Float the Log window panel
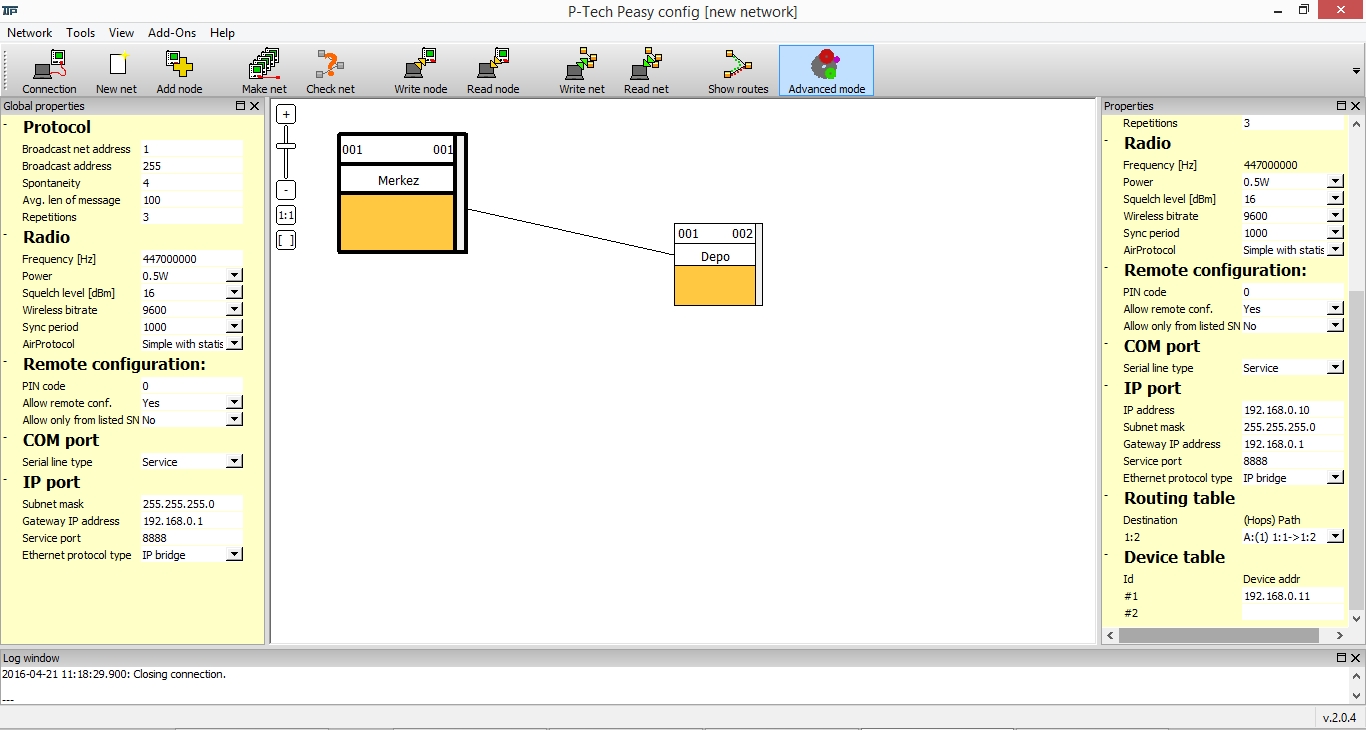 (x=1342, y=658)
